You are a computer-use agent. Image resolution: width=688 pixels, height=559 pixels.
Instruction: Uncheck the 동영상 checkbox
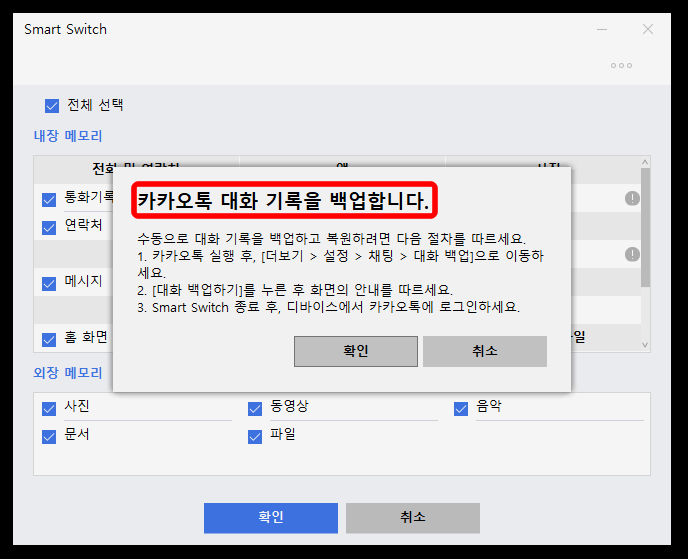pyautogui.click(x=255, y=408)
